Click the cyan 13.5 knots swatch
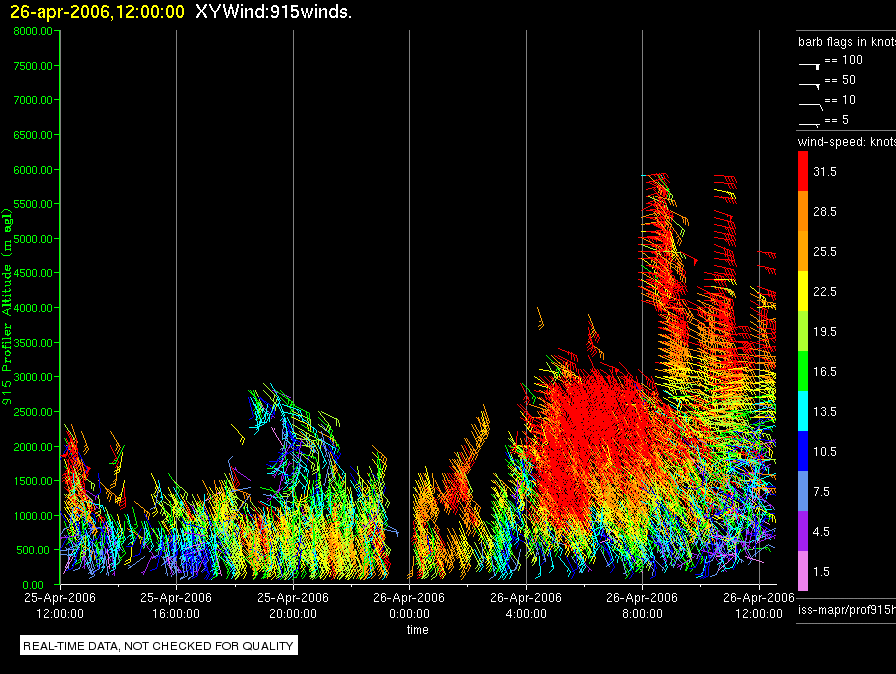The width and height of the screenshot is (896, 674). point(803,411)
